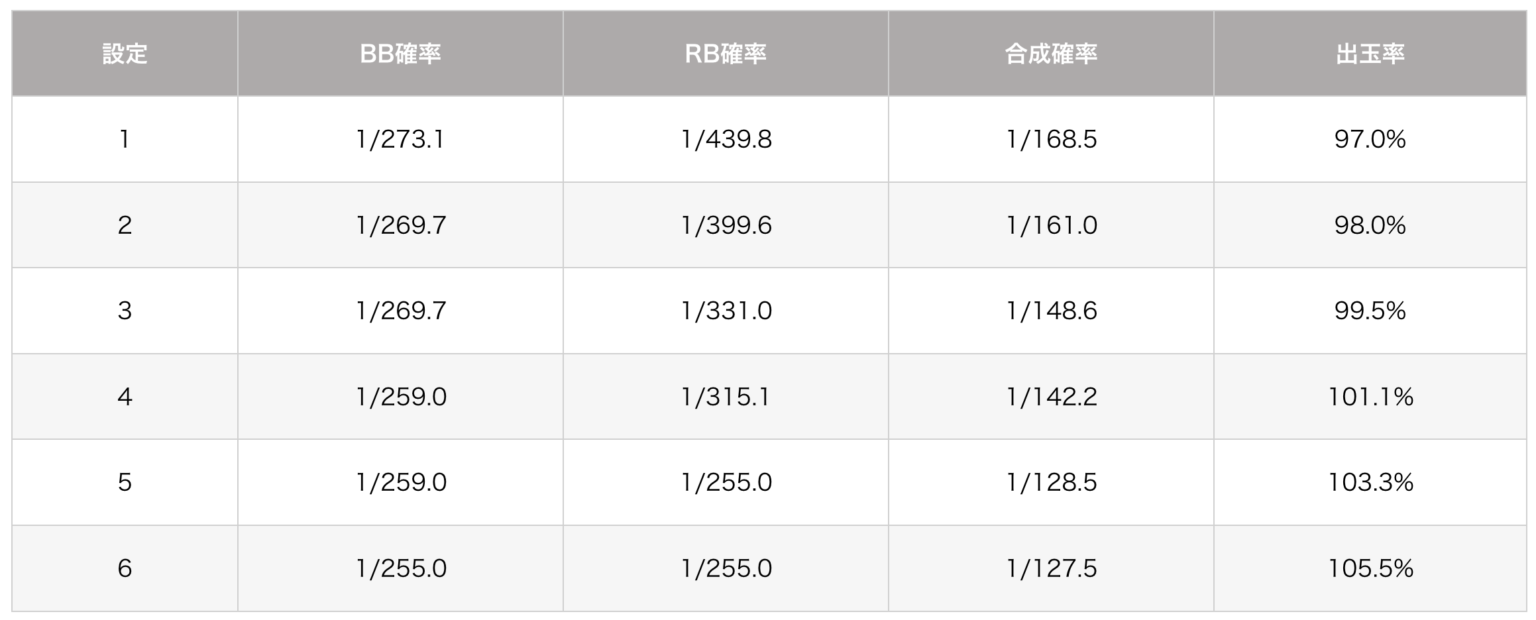Select the 出玉率 header cell

pyautogui.click(x=1370, y=54)
